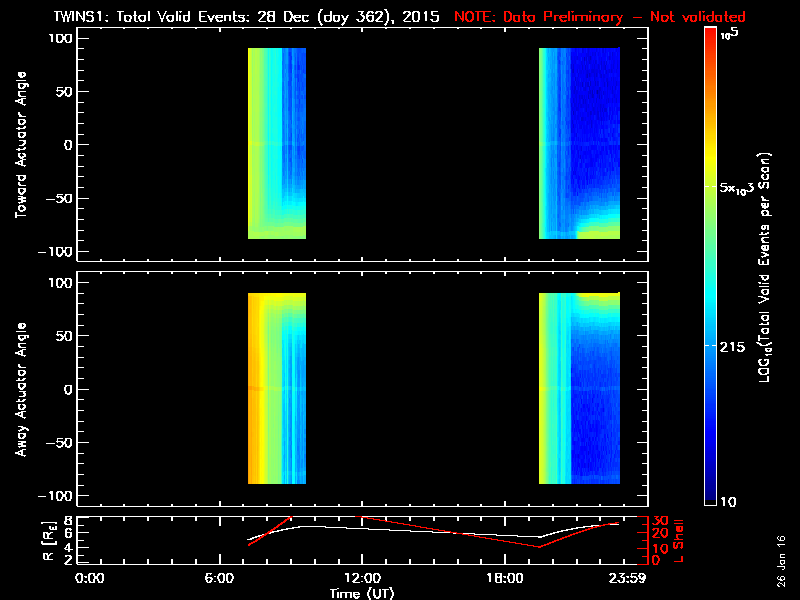Click the white R curve in the orbit panel
This screenshot has height=600, width=800.
(434, 534)
